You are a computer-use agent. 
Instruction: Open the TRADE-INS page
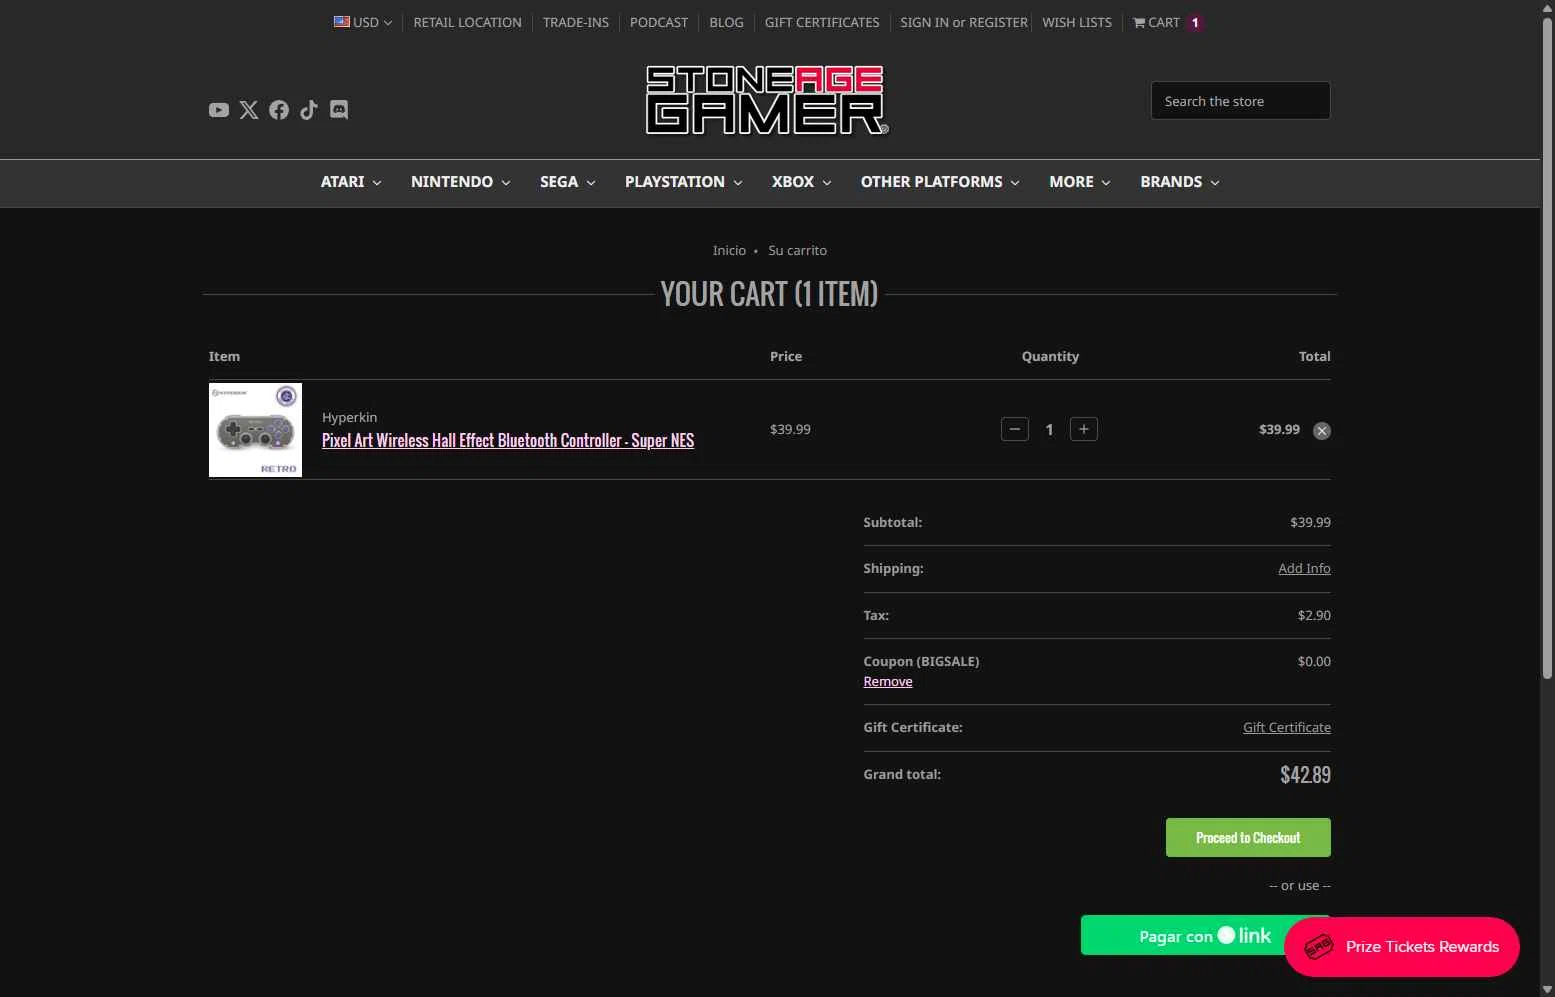click(576, 22)
